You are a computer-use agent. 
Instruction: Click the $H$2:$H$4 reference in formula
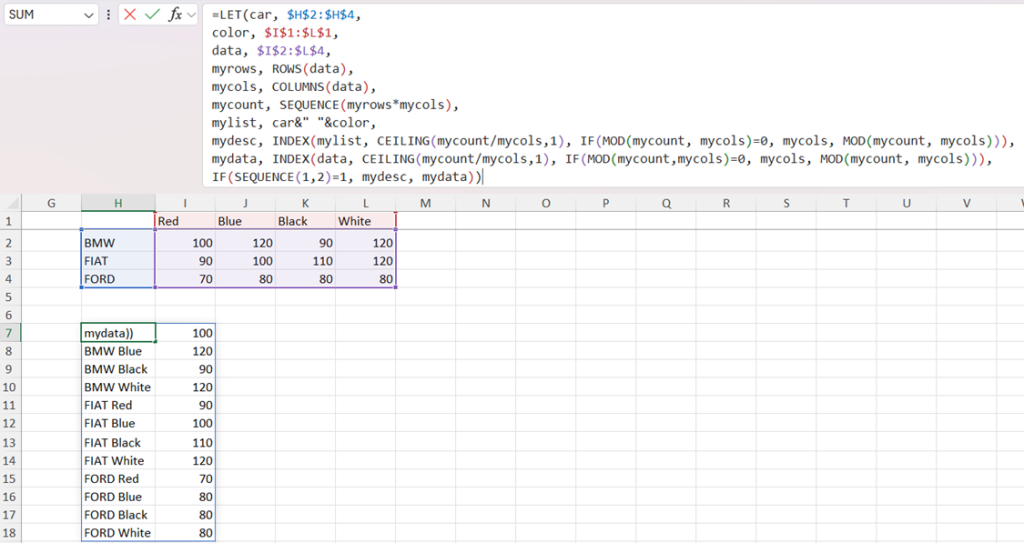(321, 14)
